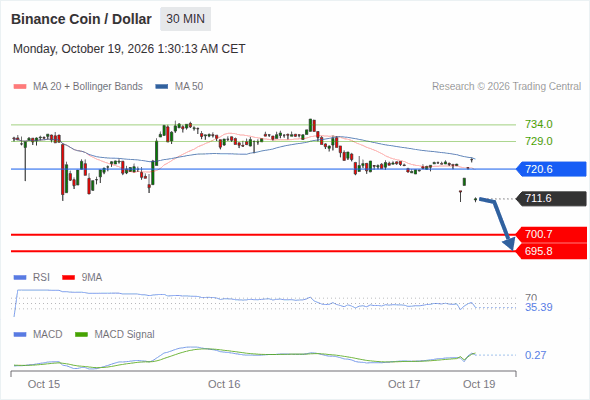Screen dimensions: 590x400
Task: Click the Research © 2026 Trading Central credit
Action: click(506, 87)
